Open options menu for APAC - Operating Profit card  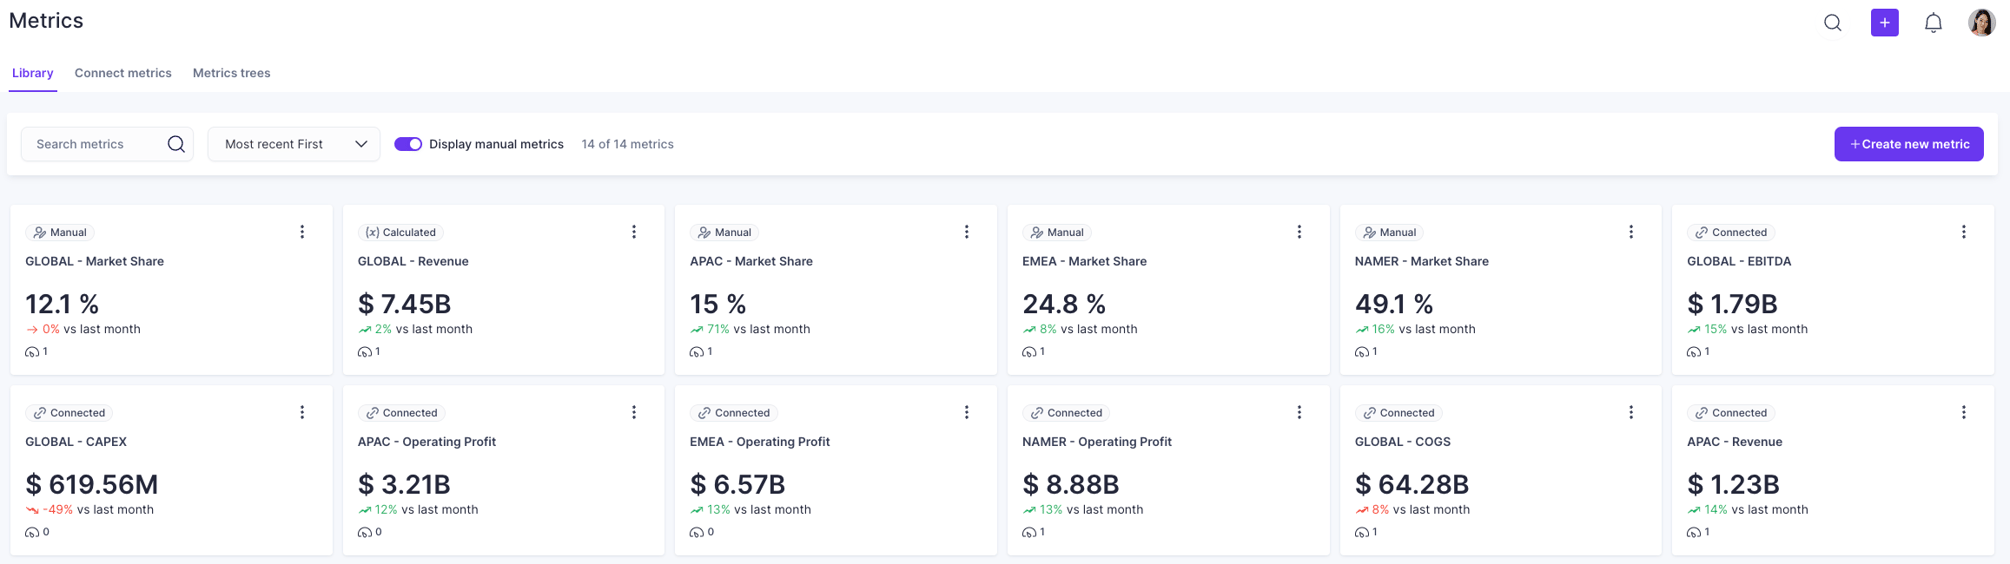tap(634, 412)
